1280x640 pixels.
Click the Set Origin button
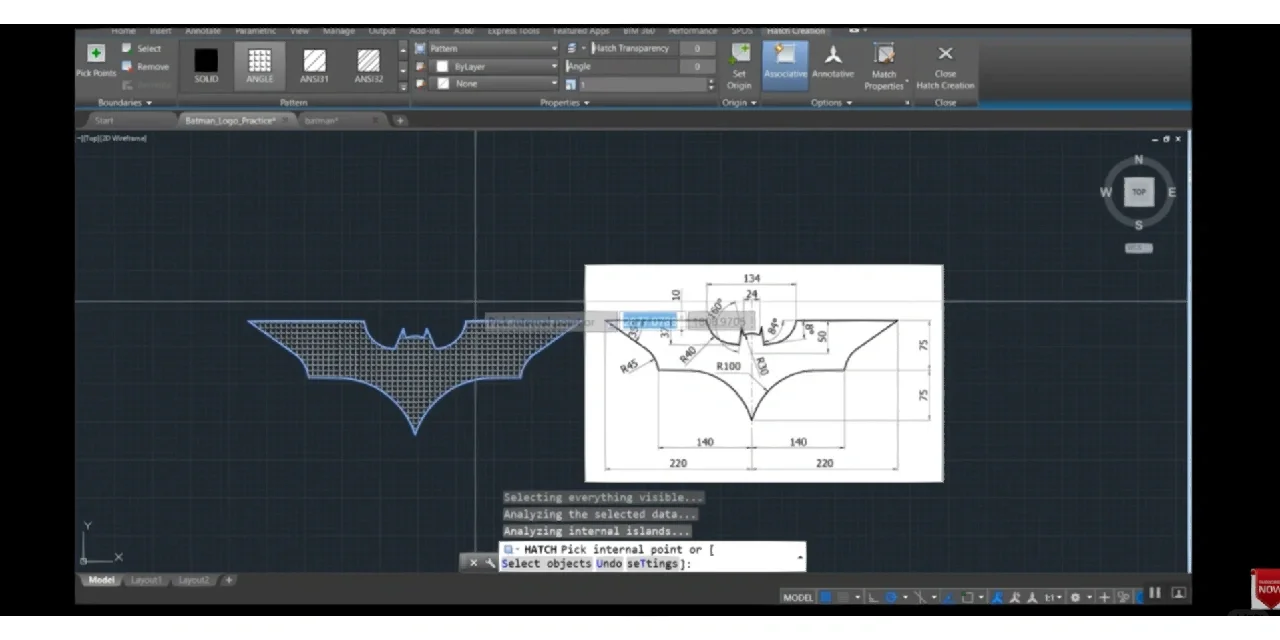coord(739,66)
